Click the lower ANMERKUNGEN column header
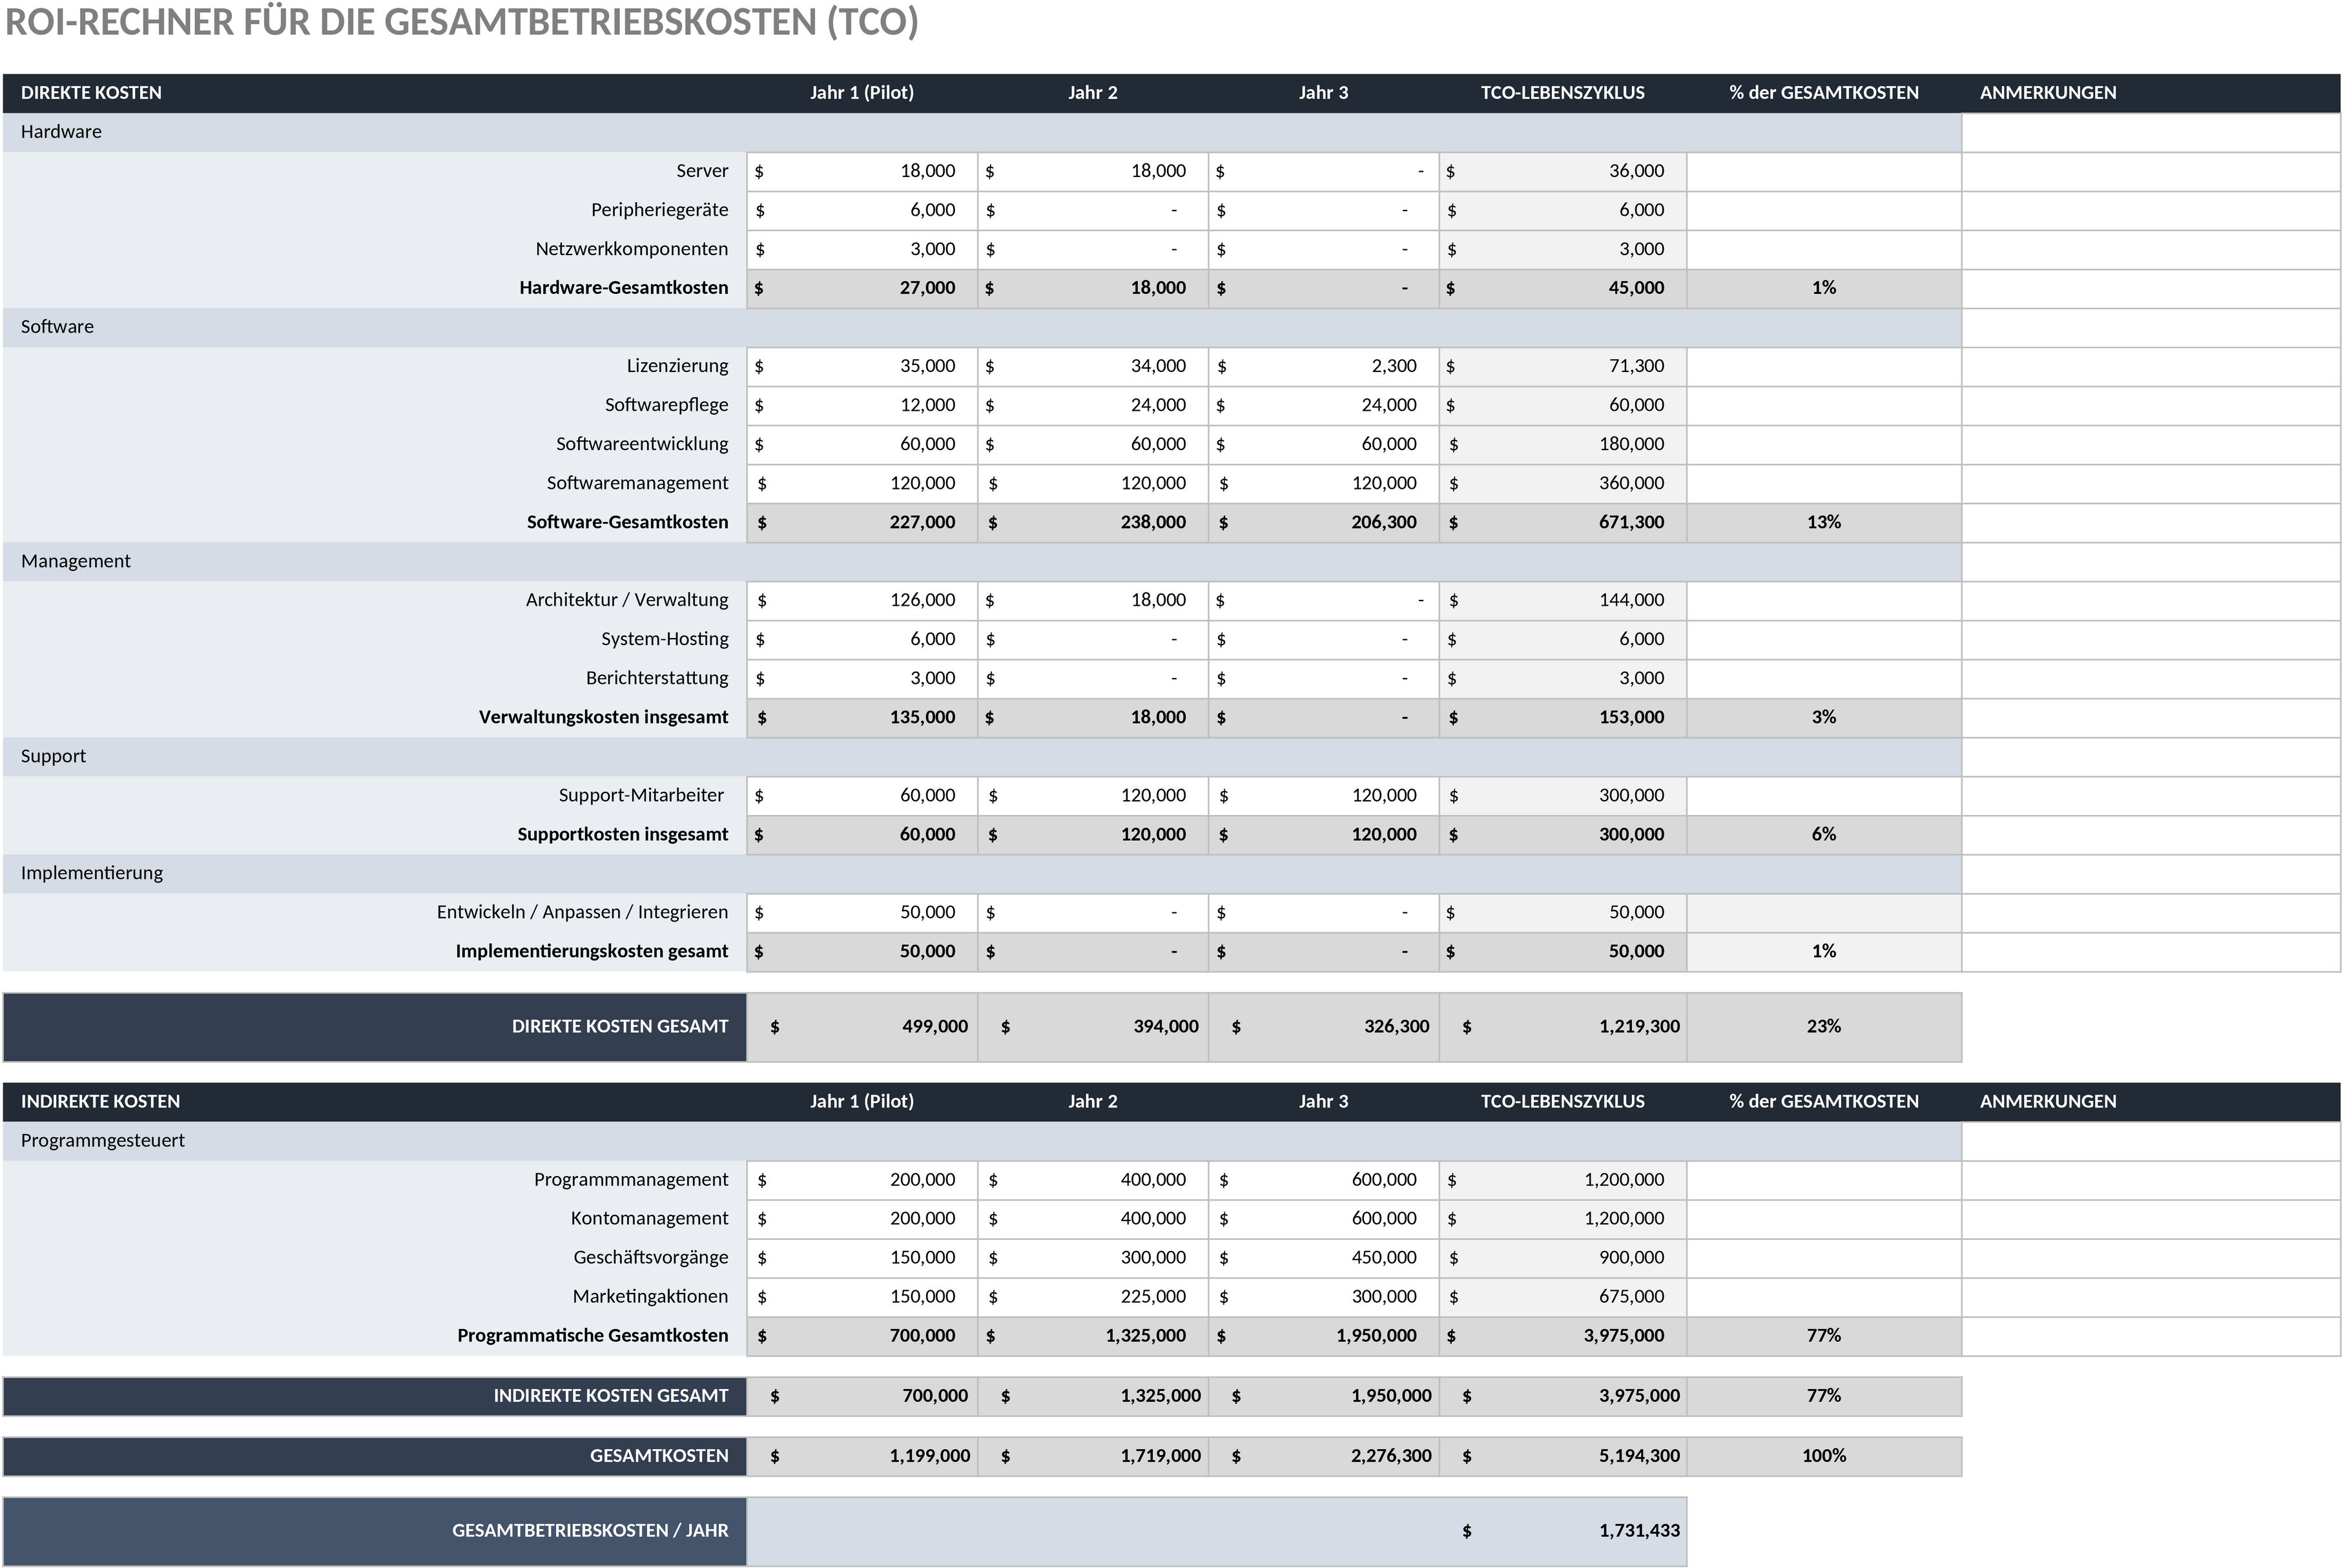Viewport: 2343px width, 1568px height. tap(2048, 1101)
